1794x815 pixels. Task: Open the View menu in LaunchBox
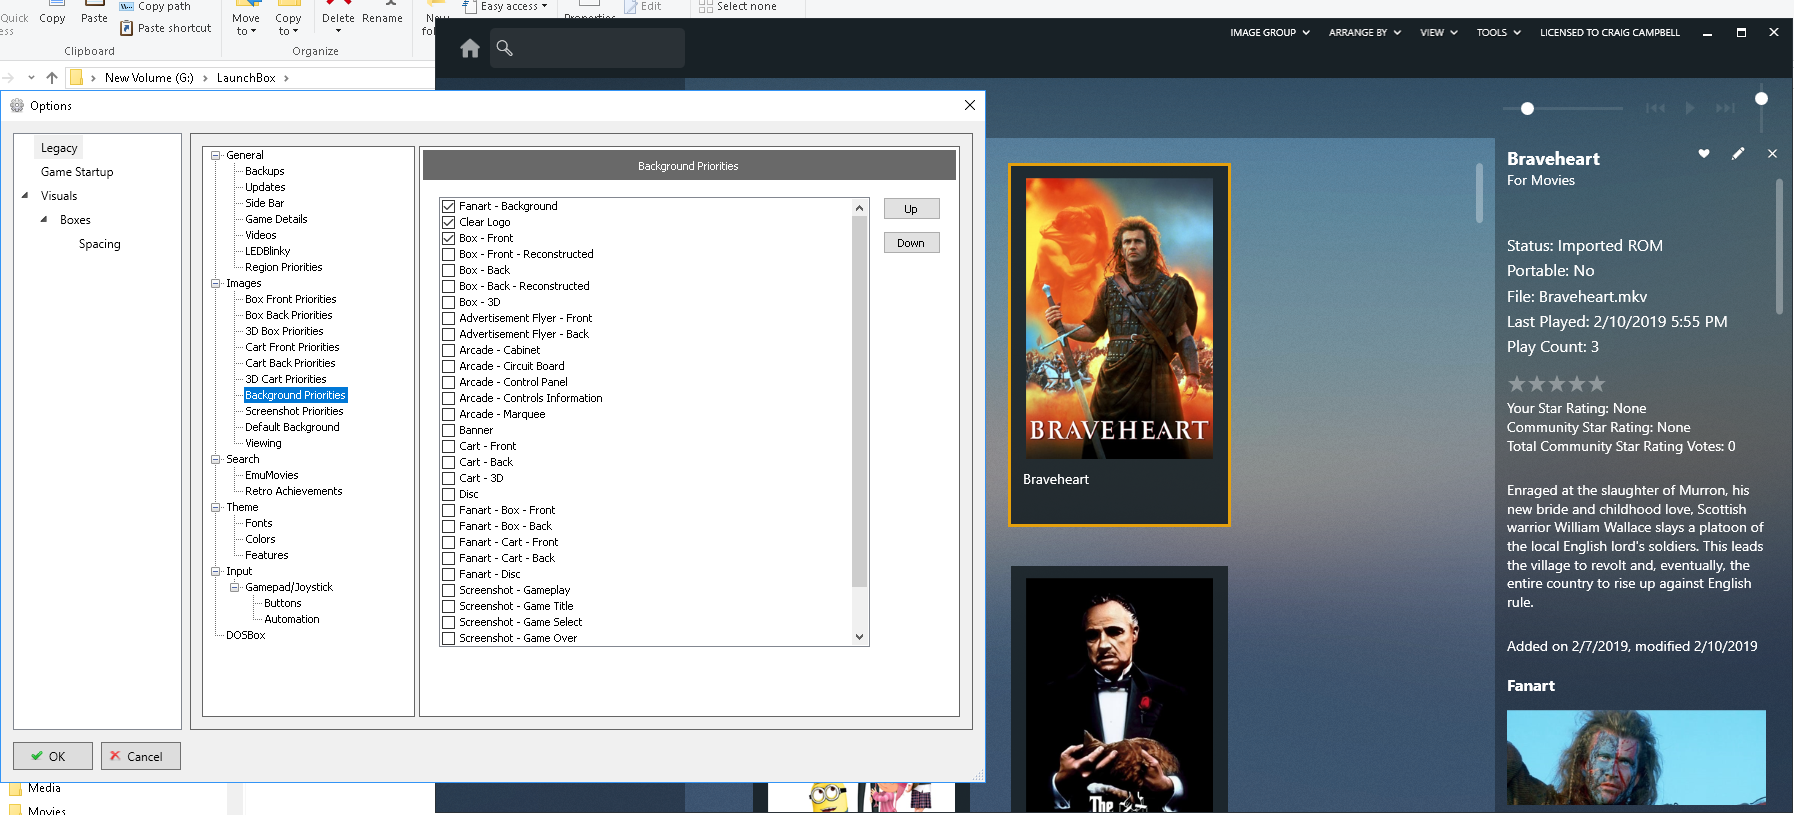click(1438, 33)
